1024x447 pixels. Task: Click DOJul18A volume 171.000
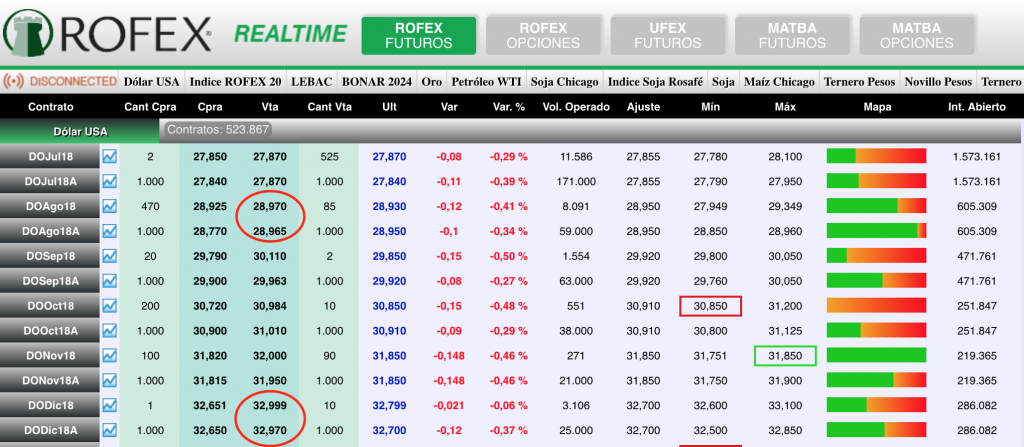pos(576,182)
